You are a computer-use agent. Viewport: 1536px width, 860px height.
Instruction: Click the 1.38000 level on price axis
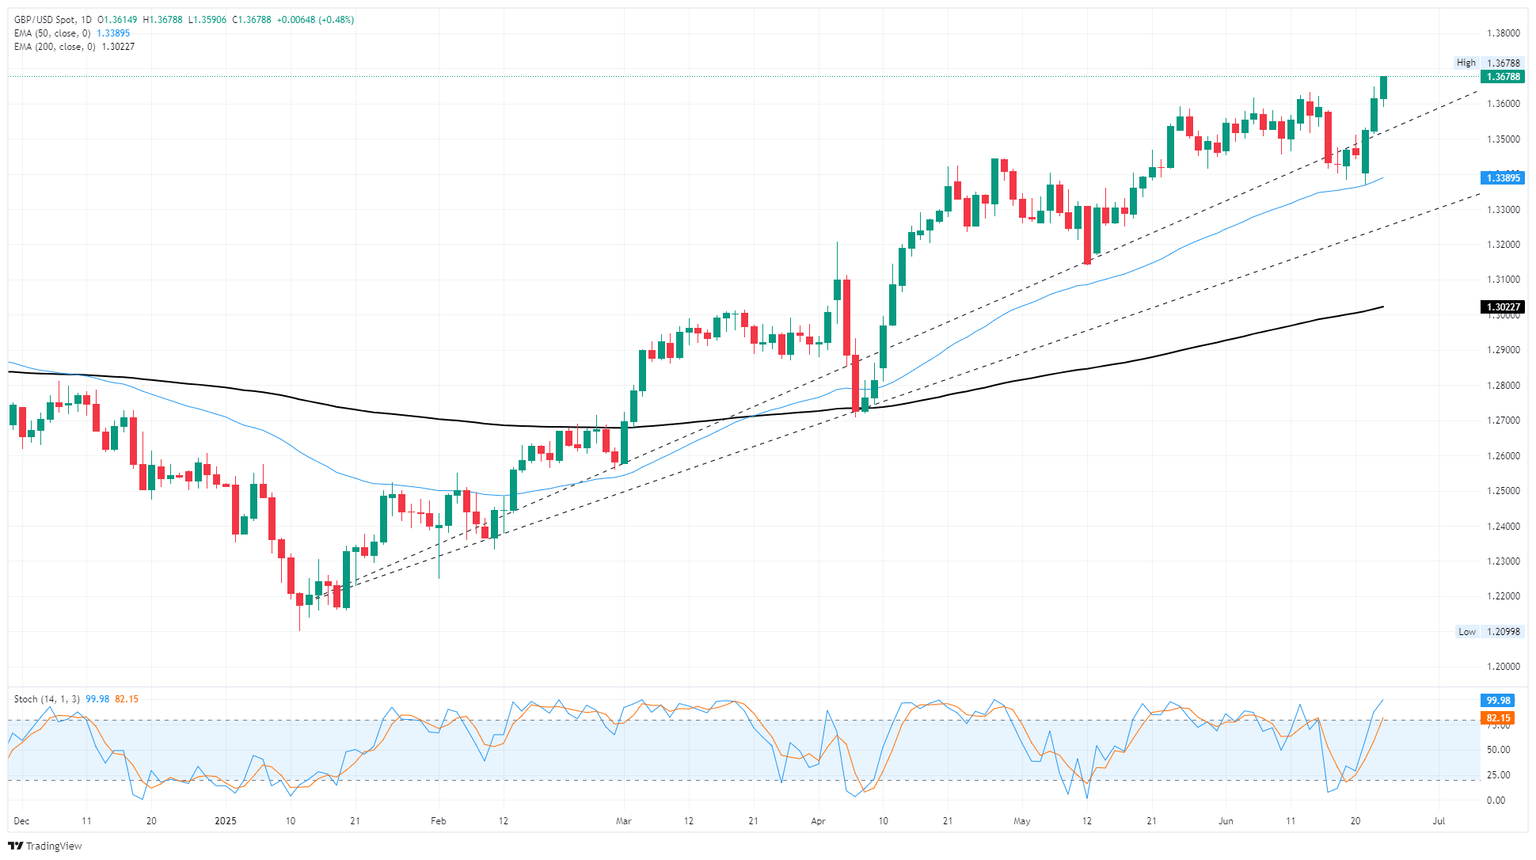click(x=1504, y=33)
